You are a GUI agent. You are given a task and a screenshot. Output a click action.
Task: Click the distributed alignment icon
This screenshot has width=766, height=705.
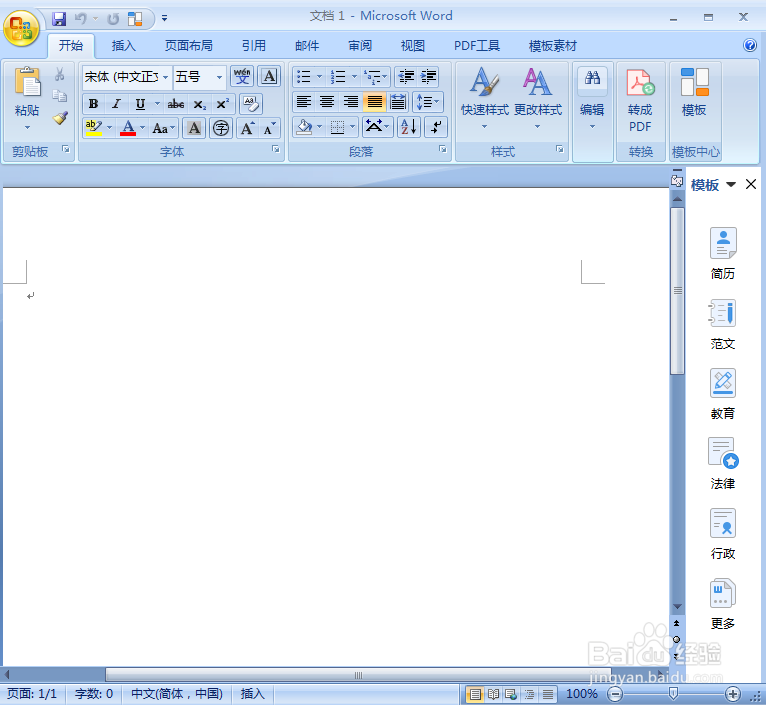coord(398,102)
